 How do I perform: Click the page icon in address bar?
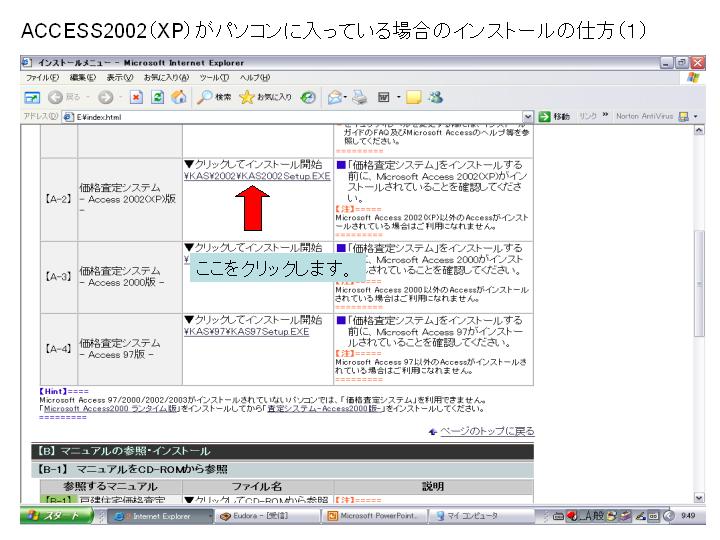pos(68,117)
